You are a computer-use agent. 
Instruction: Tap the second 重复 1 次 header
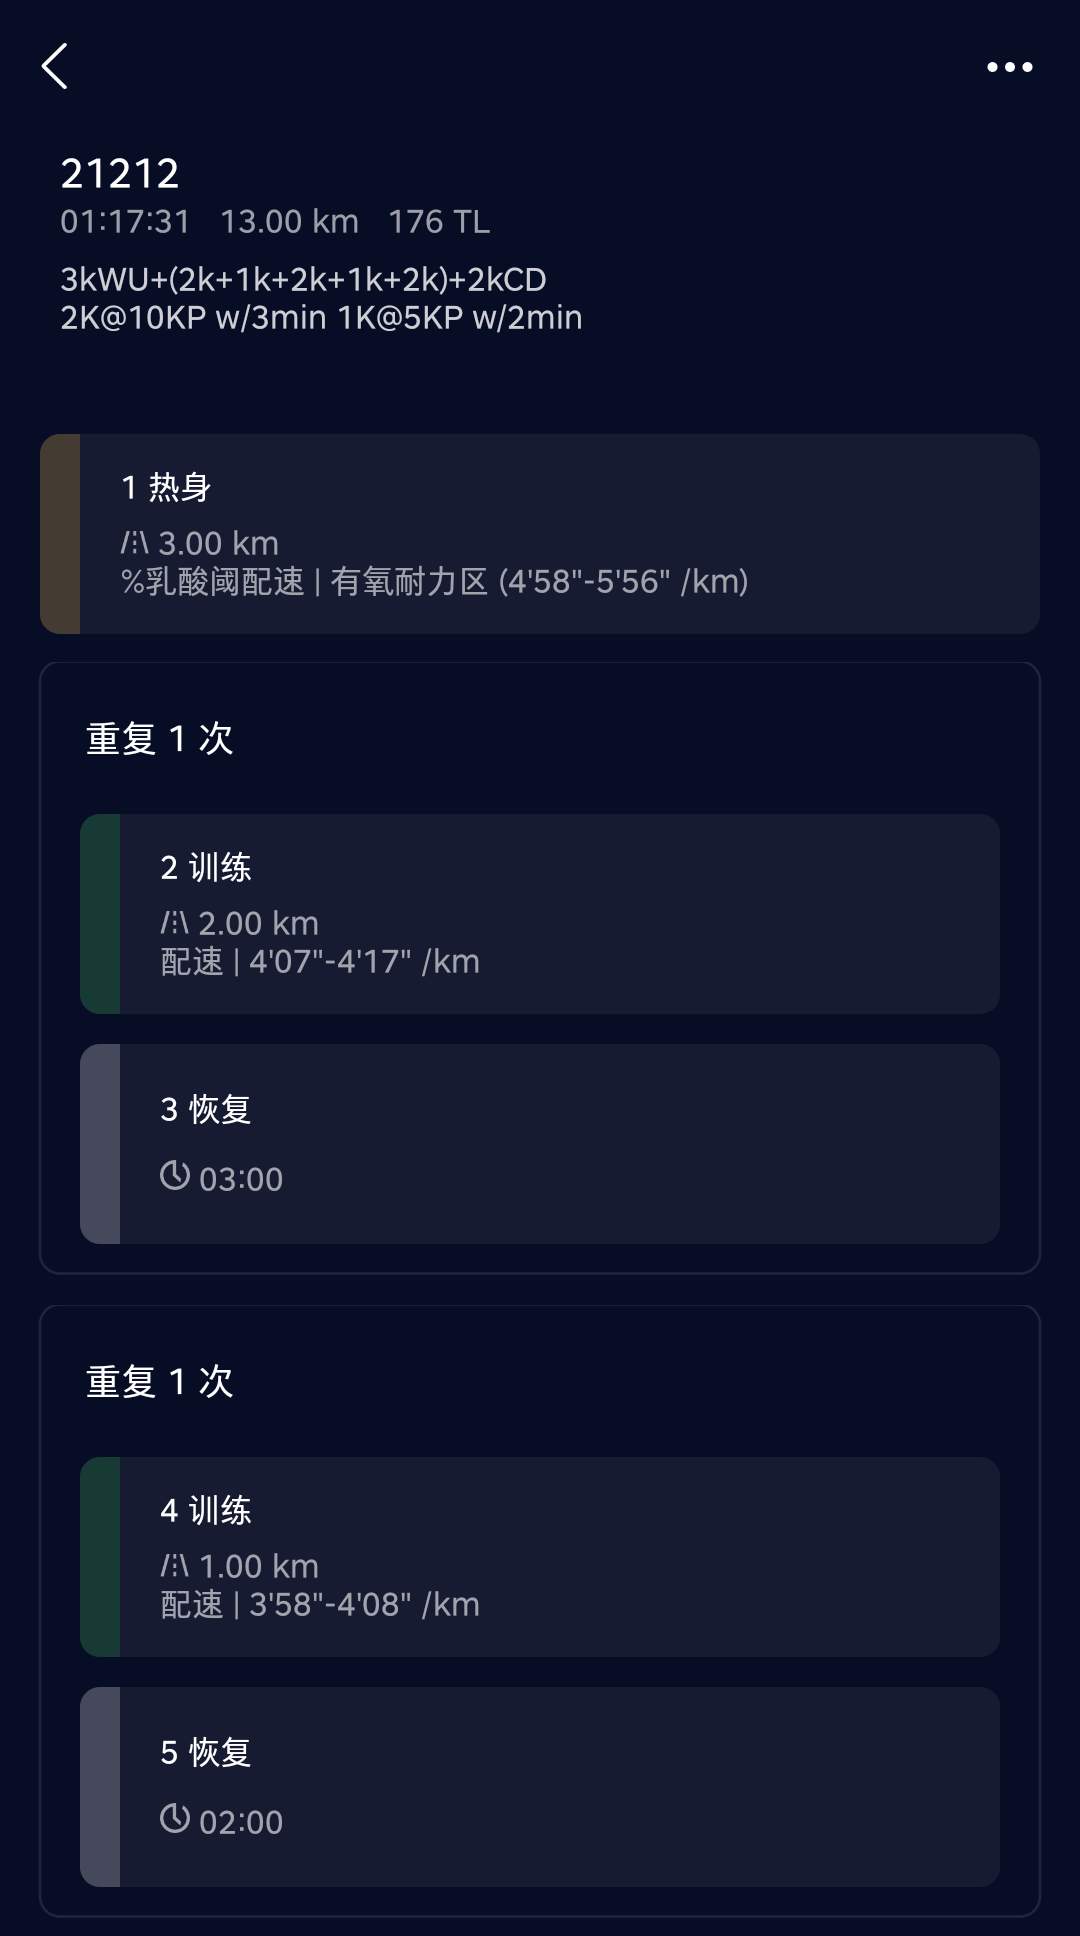pos(160,1382)
